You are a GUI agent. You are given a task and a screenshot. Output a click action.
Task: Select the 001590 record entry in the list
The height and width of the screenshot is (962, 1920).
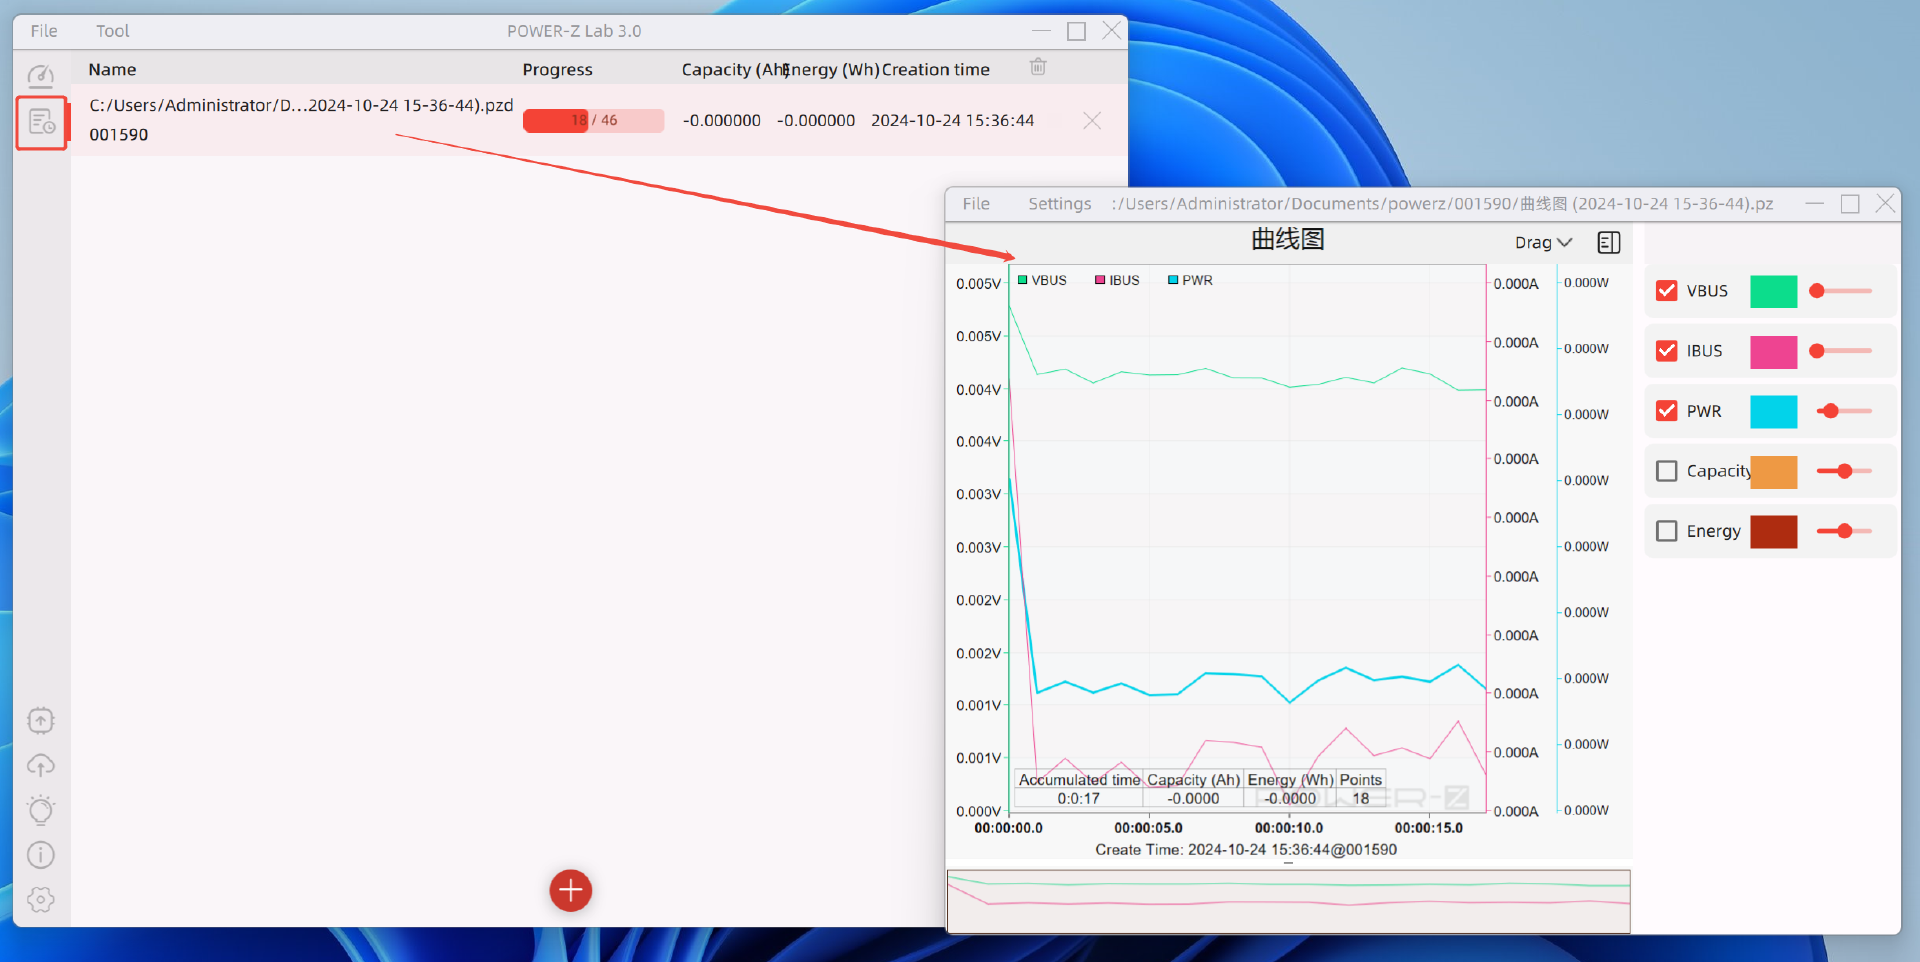tap(118, 134)
